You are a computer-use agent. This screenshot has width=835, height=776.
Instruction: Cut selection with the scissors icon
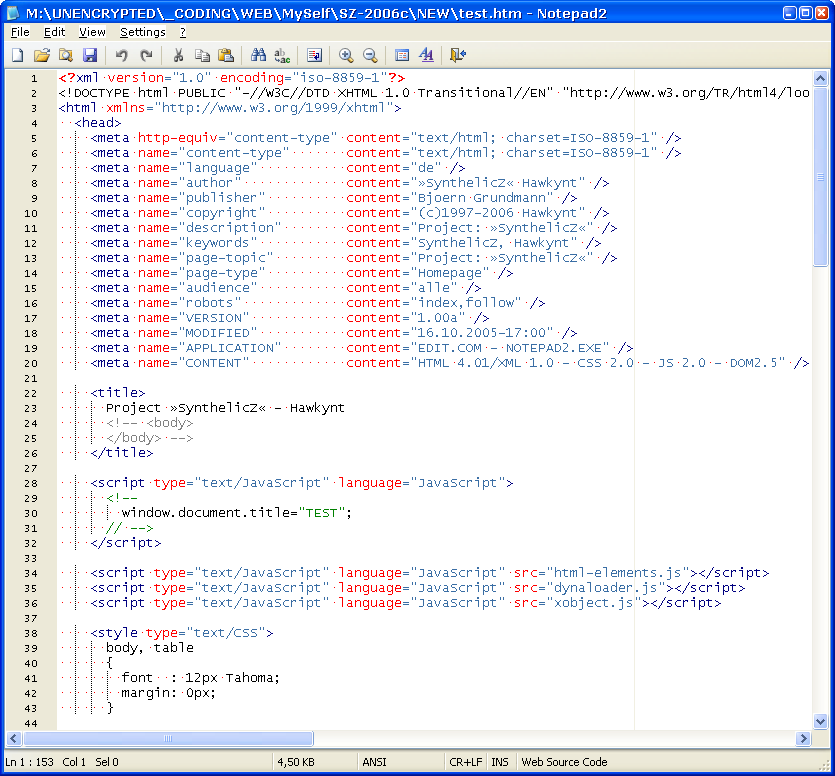178,55
